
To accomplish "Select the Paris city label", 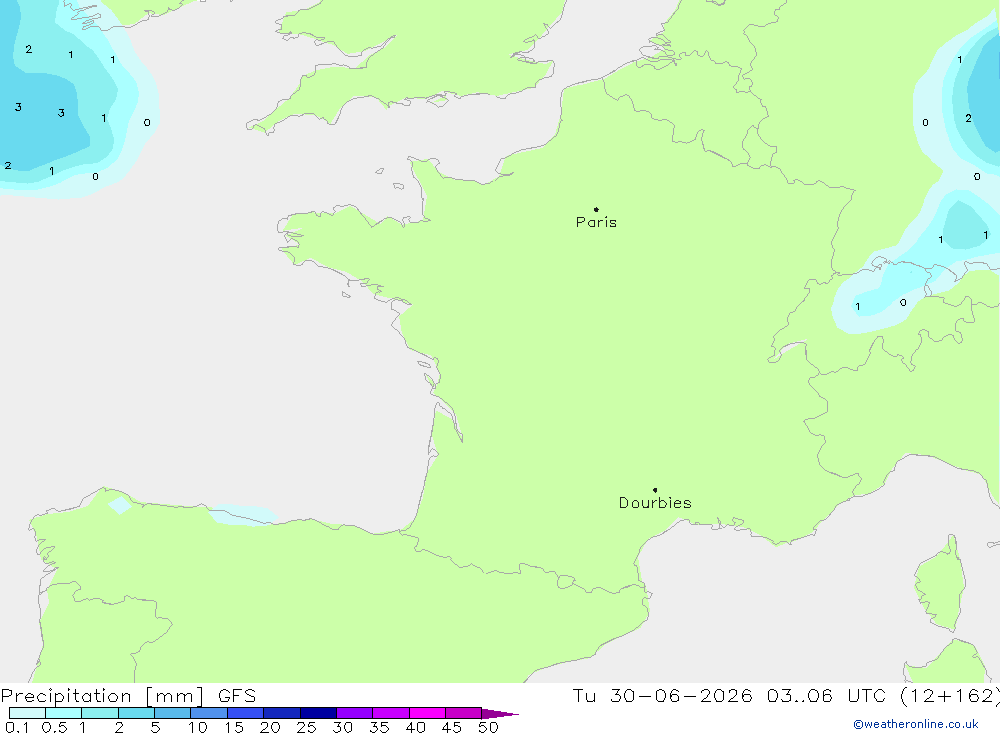I will pos(596,222).
